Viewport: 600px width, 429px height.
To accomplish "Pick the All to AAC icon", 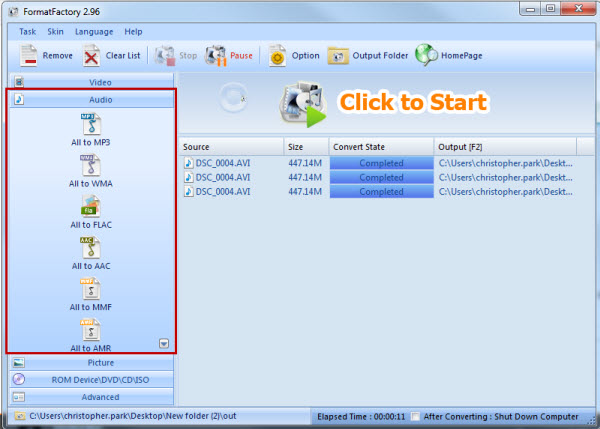I will (x=90, y=247).
